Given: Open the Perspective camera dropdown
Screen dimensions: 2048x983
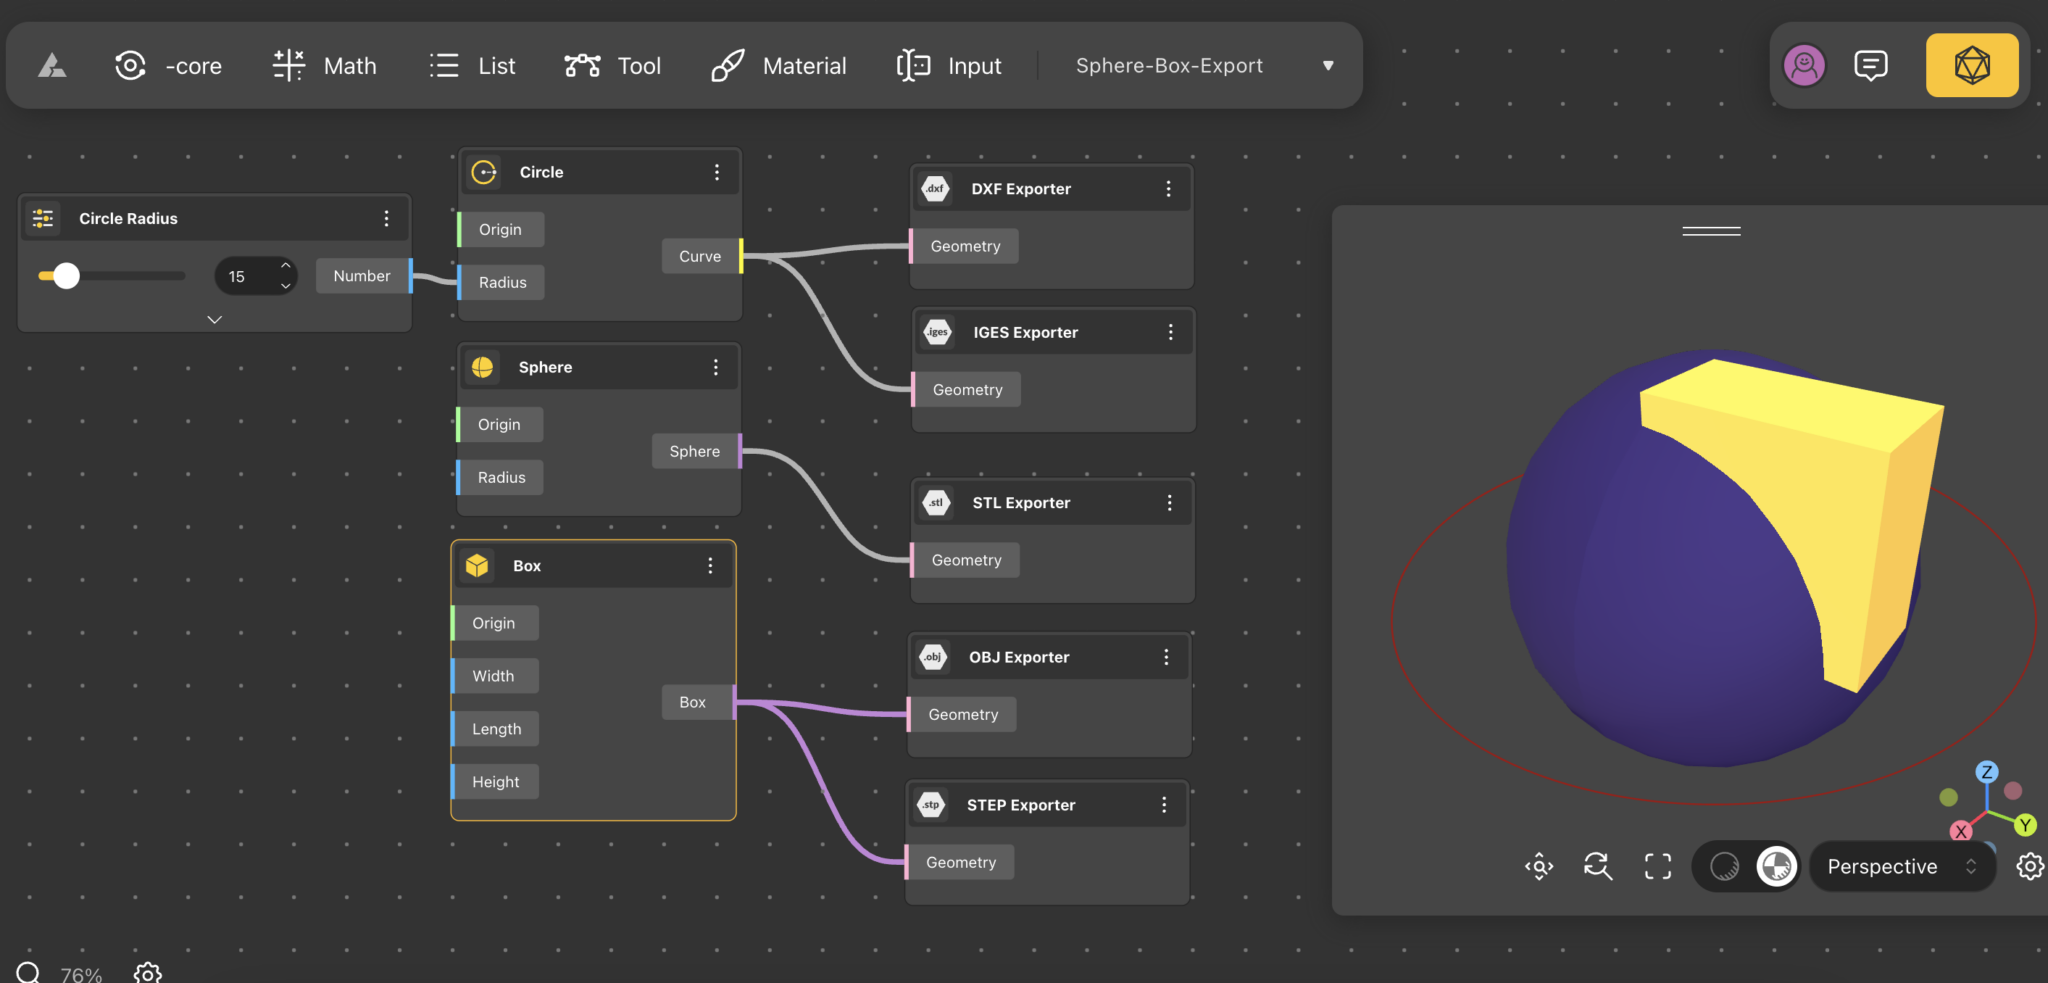Looking at the screenshot, I should coord(1901,866).
